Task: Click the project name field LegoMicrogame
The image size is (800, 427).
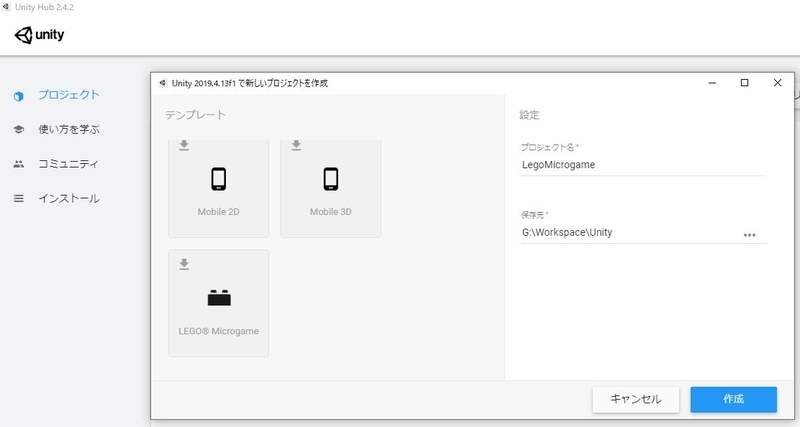Action: coord(642,165)
